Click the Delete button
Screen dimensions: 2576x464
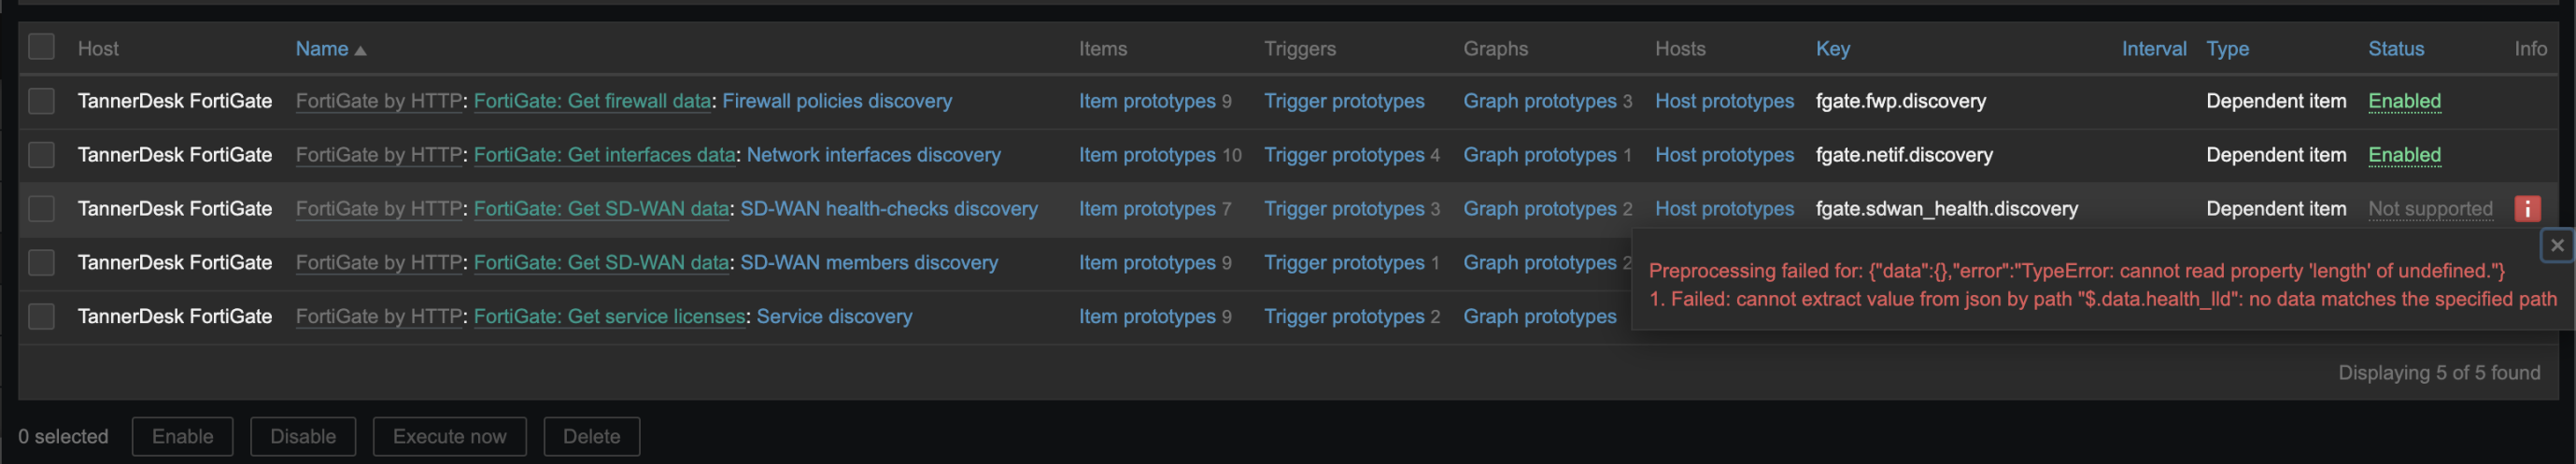click(x=591, y=436)
